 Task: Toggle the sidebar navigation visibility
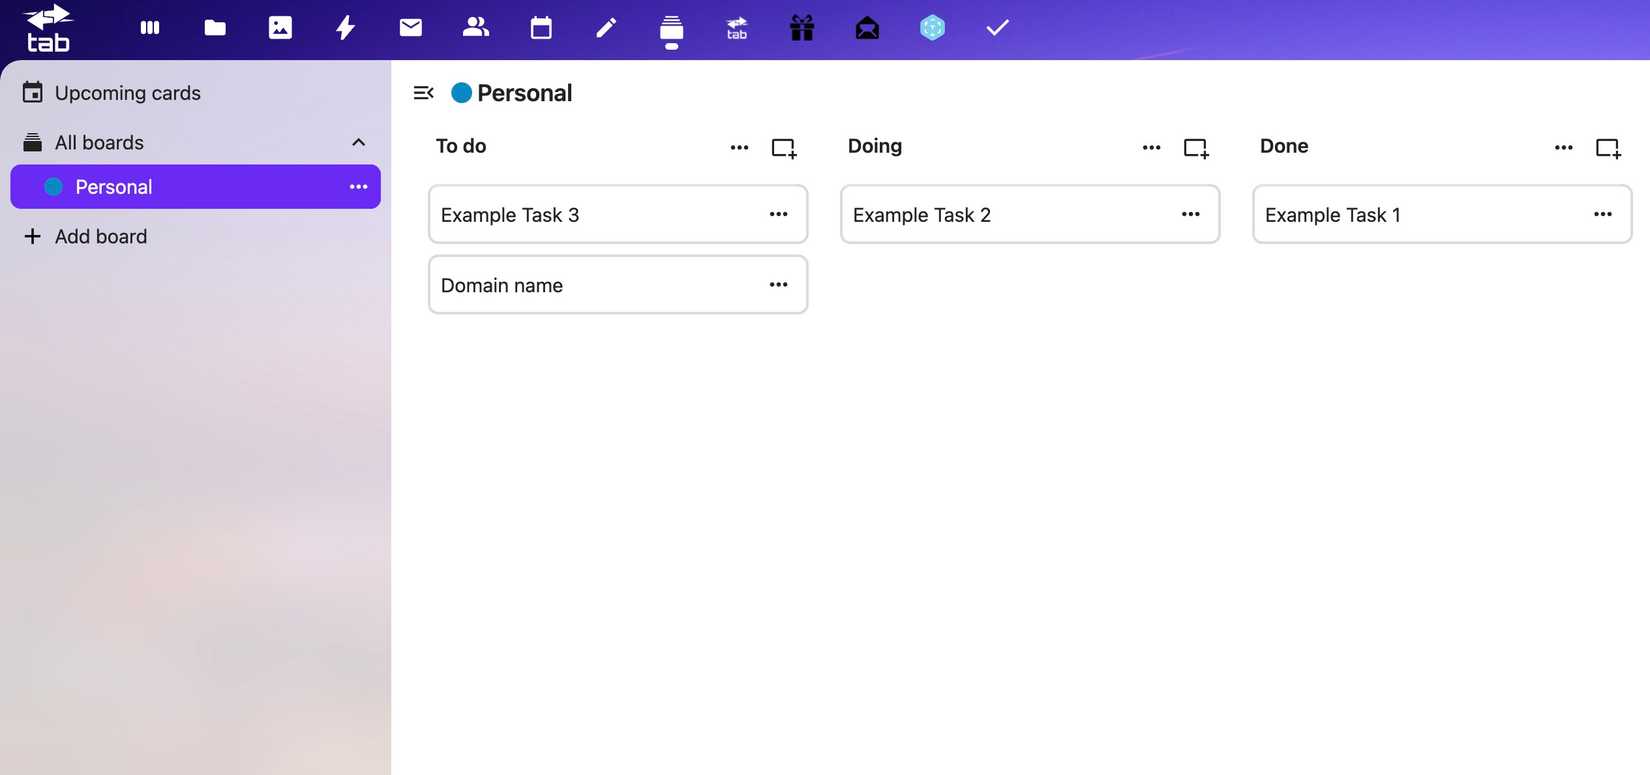pyautogui.click(x=423, y=93)
